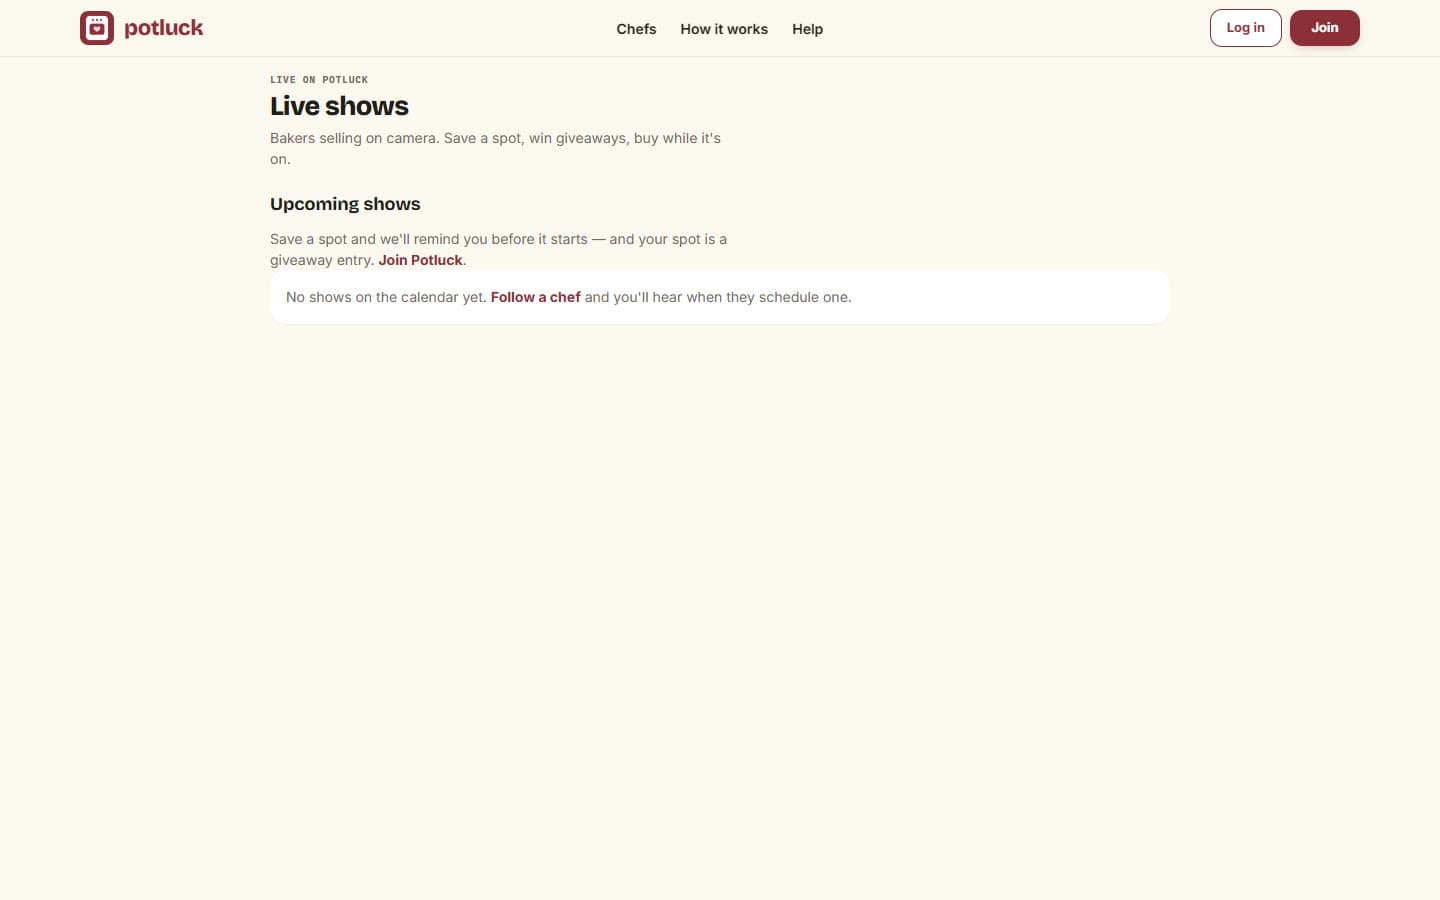Open the Chefs menu item

pos(636,29)
